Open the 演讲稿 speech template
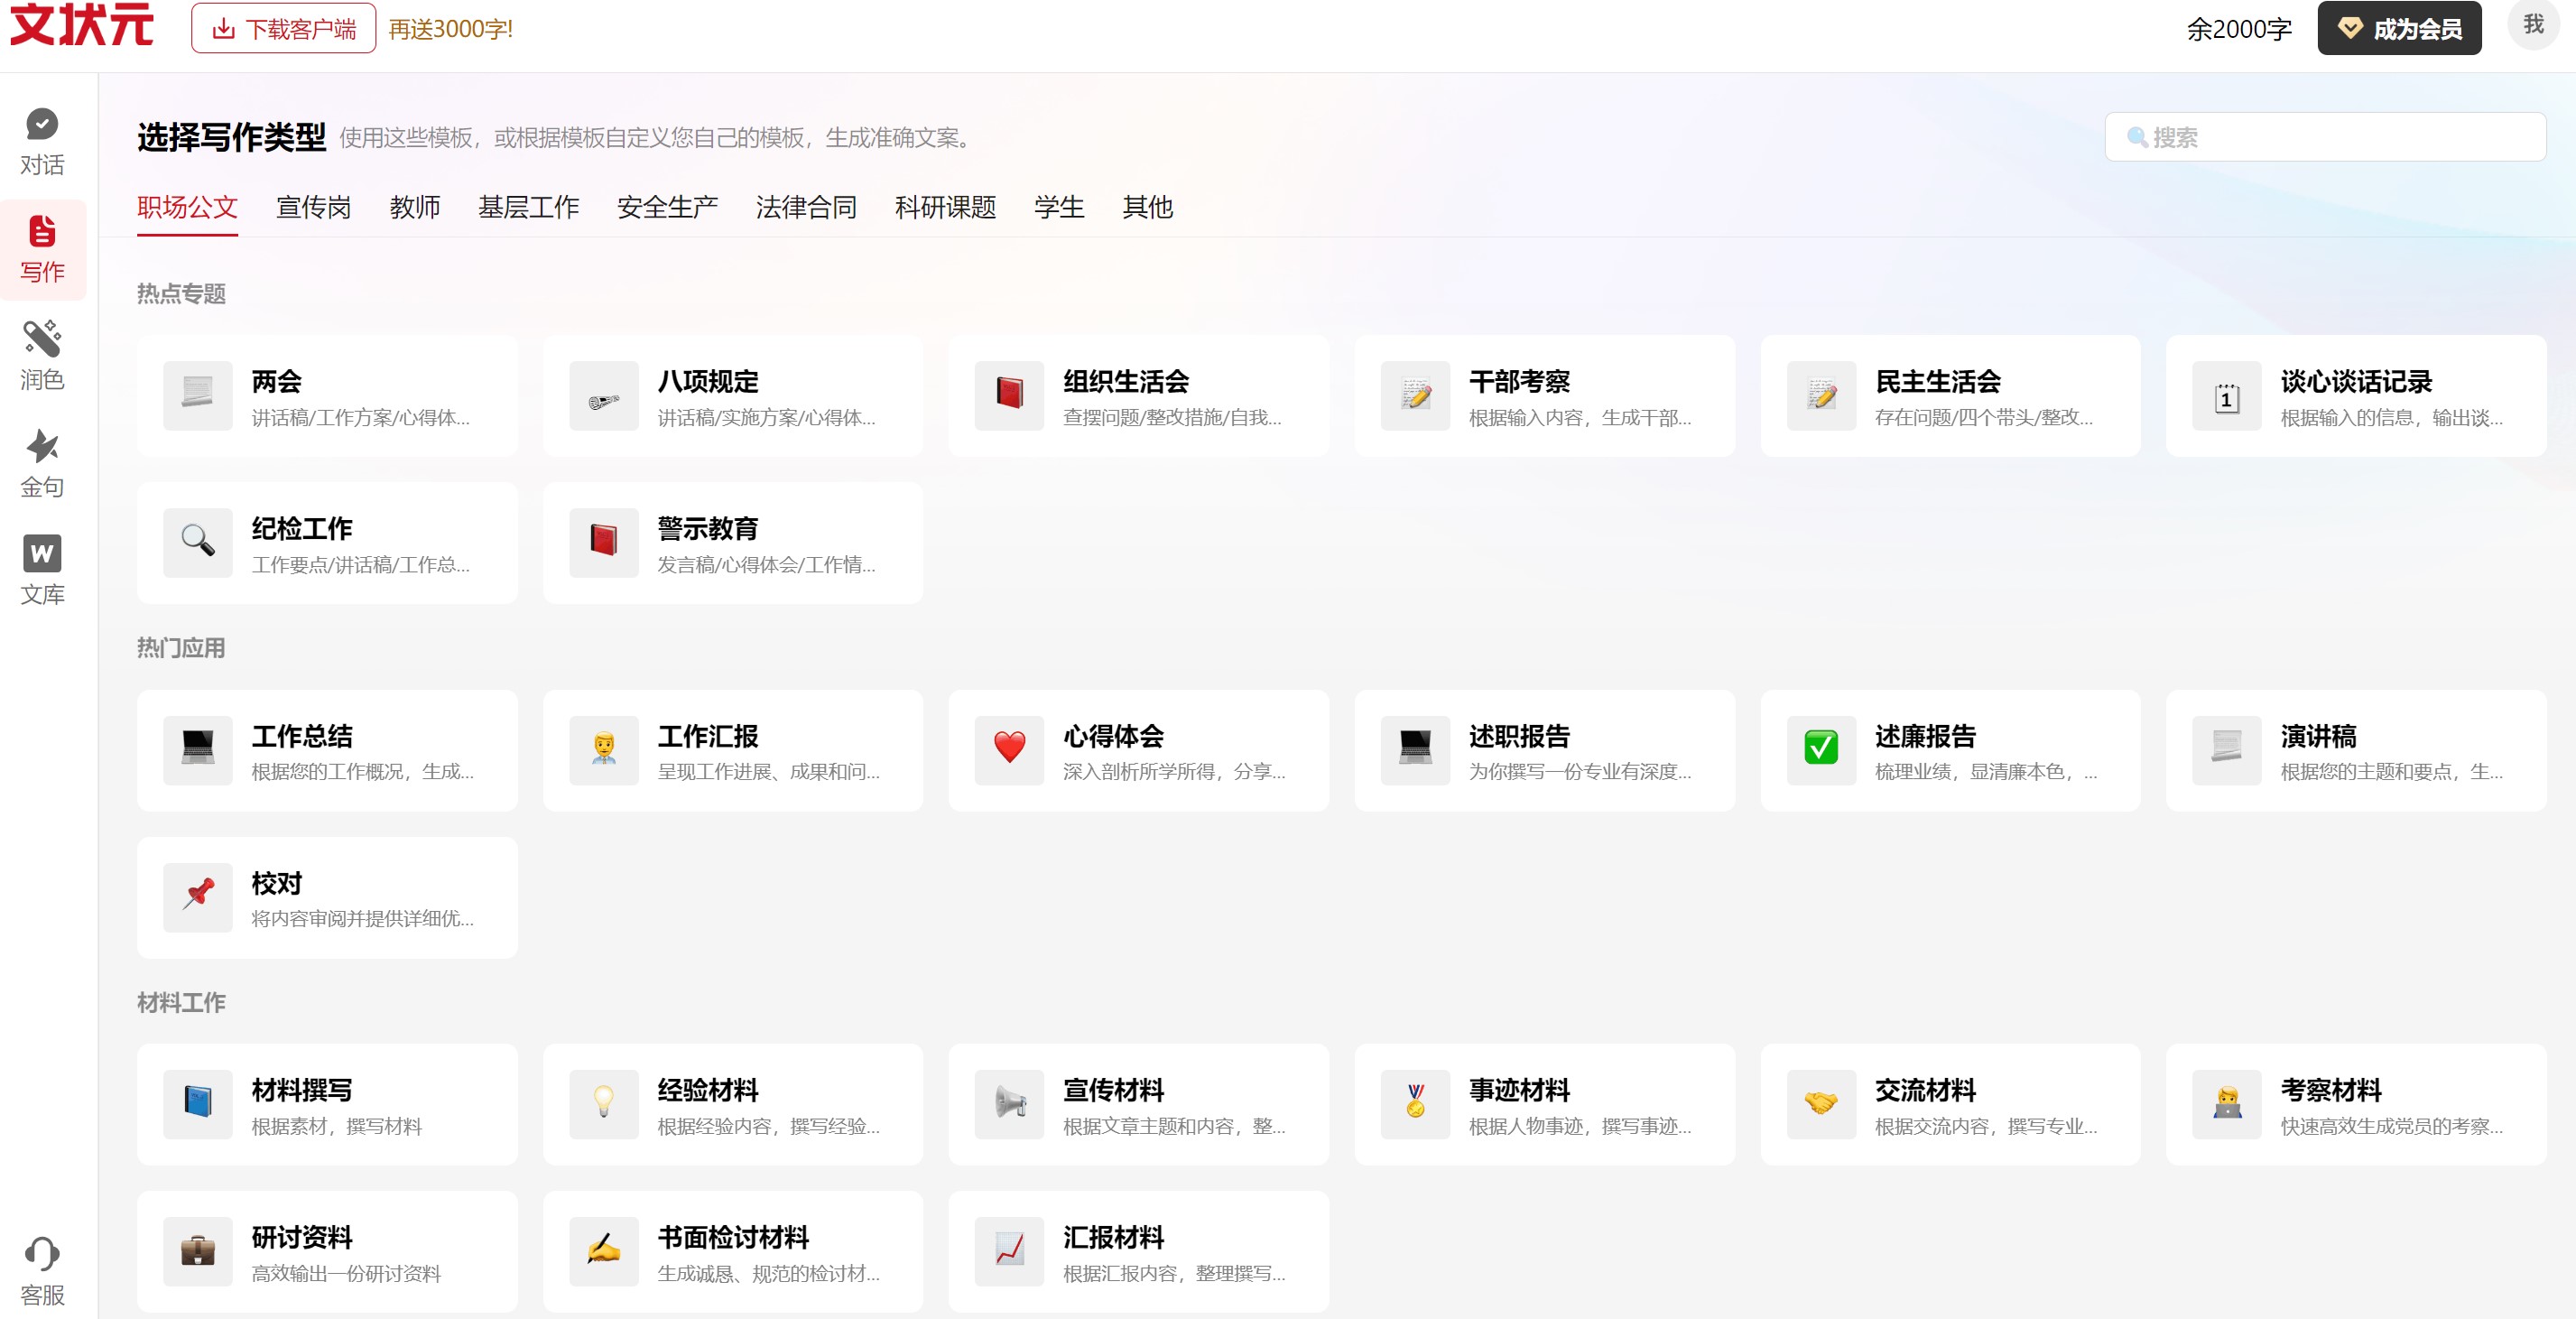 pos(2357,751)
